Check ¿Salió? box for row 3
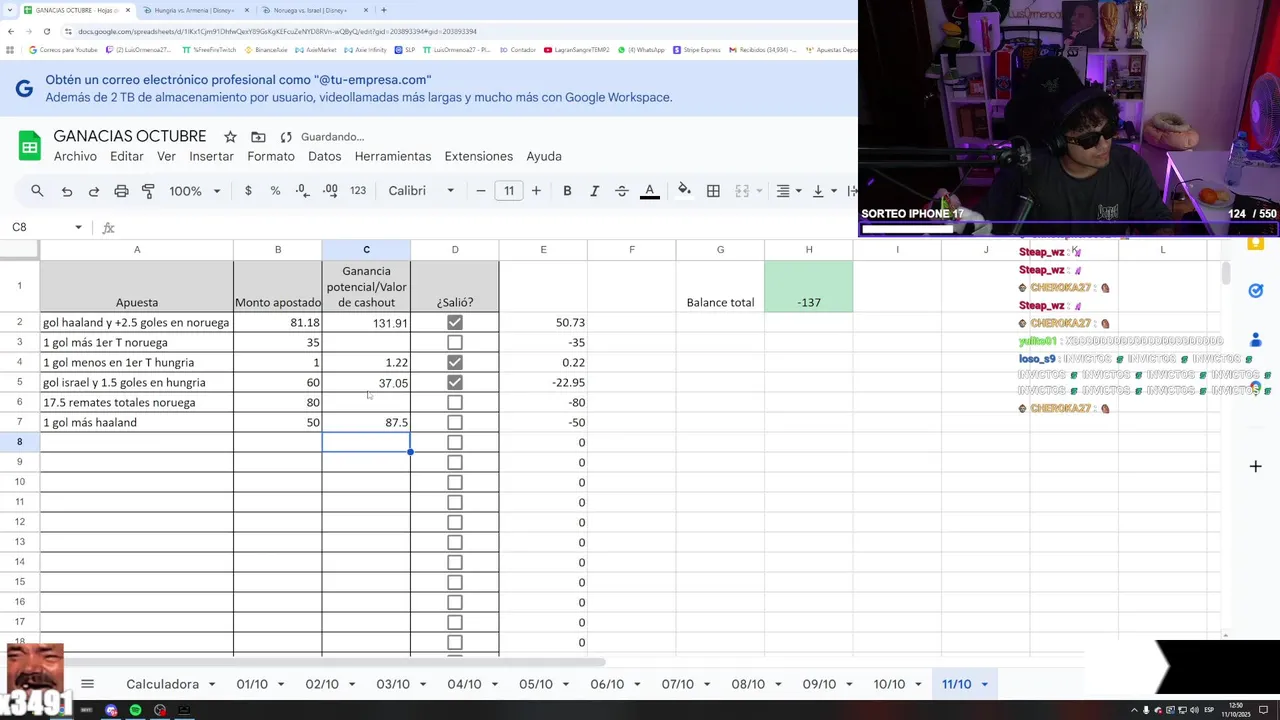This screenshot has width=1280, height=720. coord(455,342)
